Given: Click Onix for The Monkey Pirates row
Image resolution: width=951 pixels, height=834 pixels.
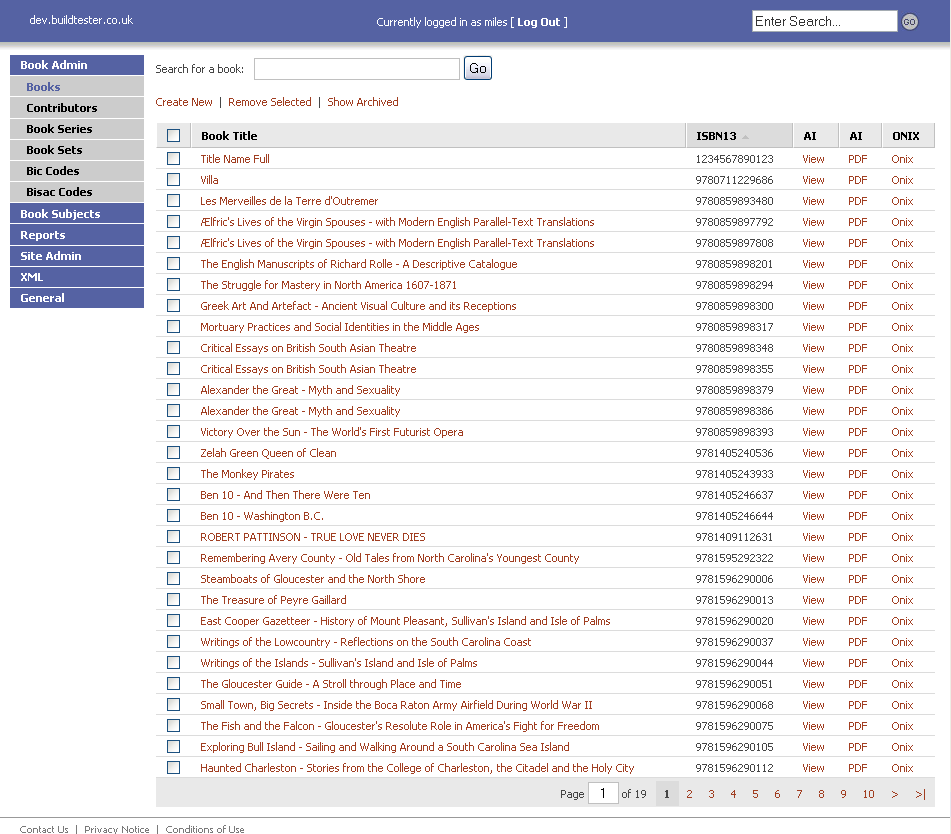Looking at the screenshot, I should [x=902, y=474].
